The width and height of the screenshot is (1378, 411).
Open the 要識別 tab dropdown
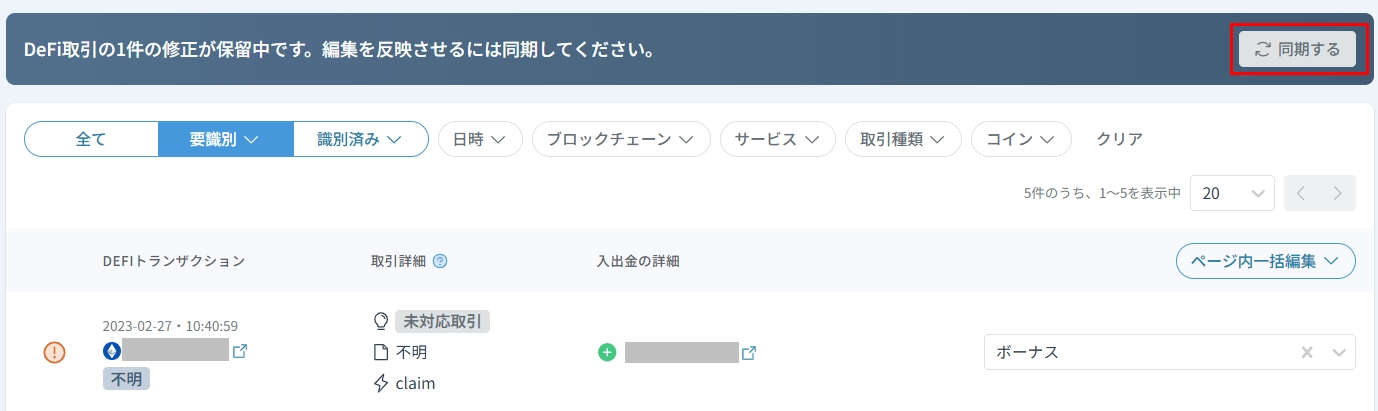coord(225,140)
